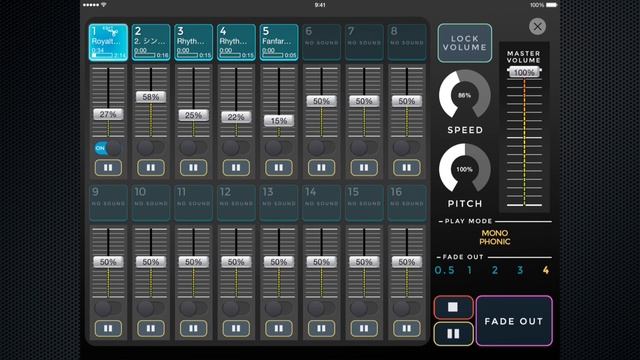The image size is (640, 360).
Task: Toggle the loop switch on channel 6
Action: (x=321, y=148)
